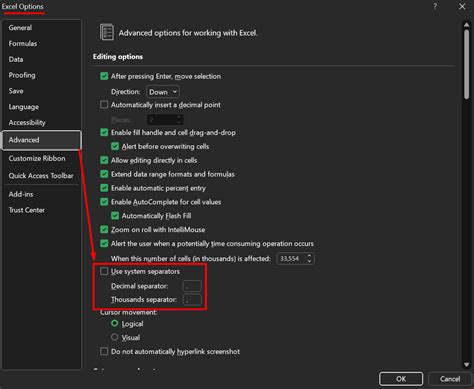Go to the Proofing category

pyautogui.click(x=22, y=75)
